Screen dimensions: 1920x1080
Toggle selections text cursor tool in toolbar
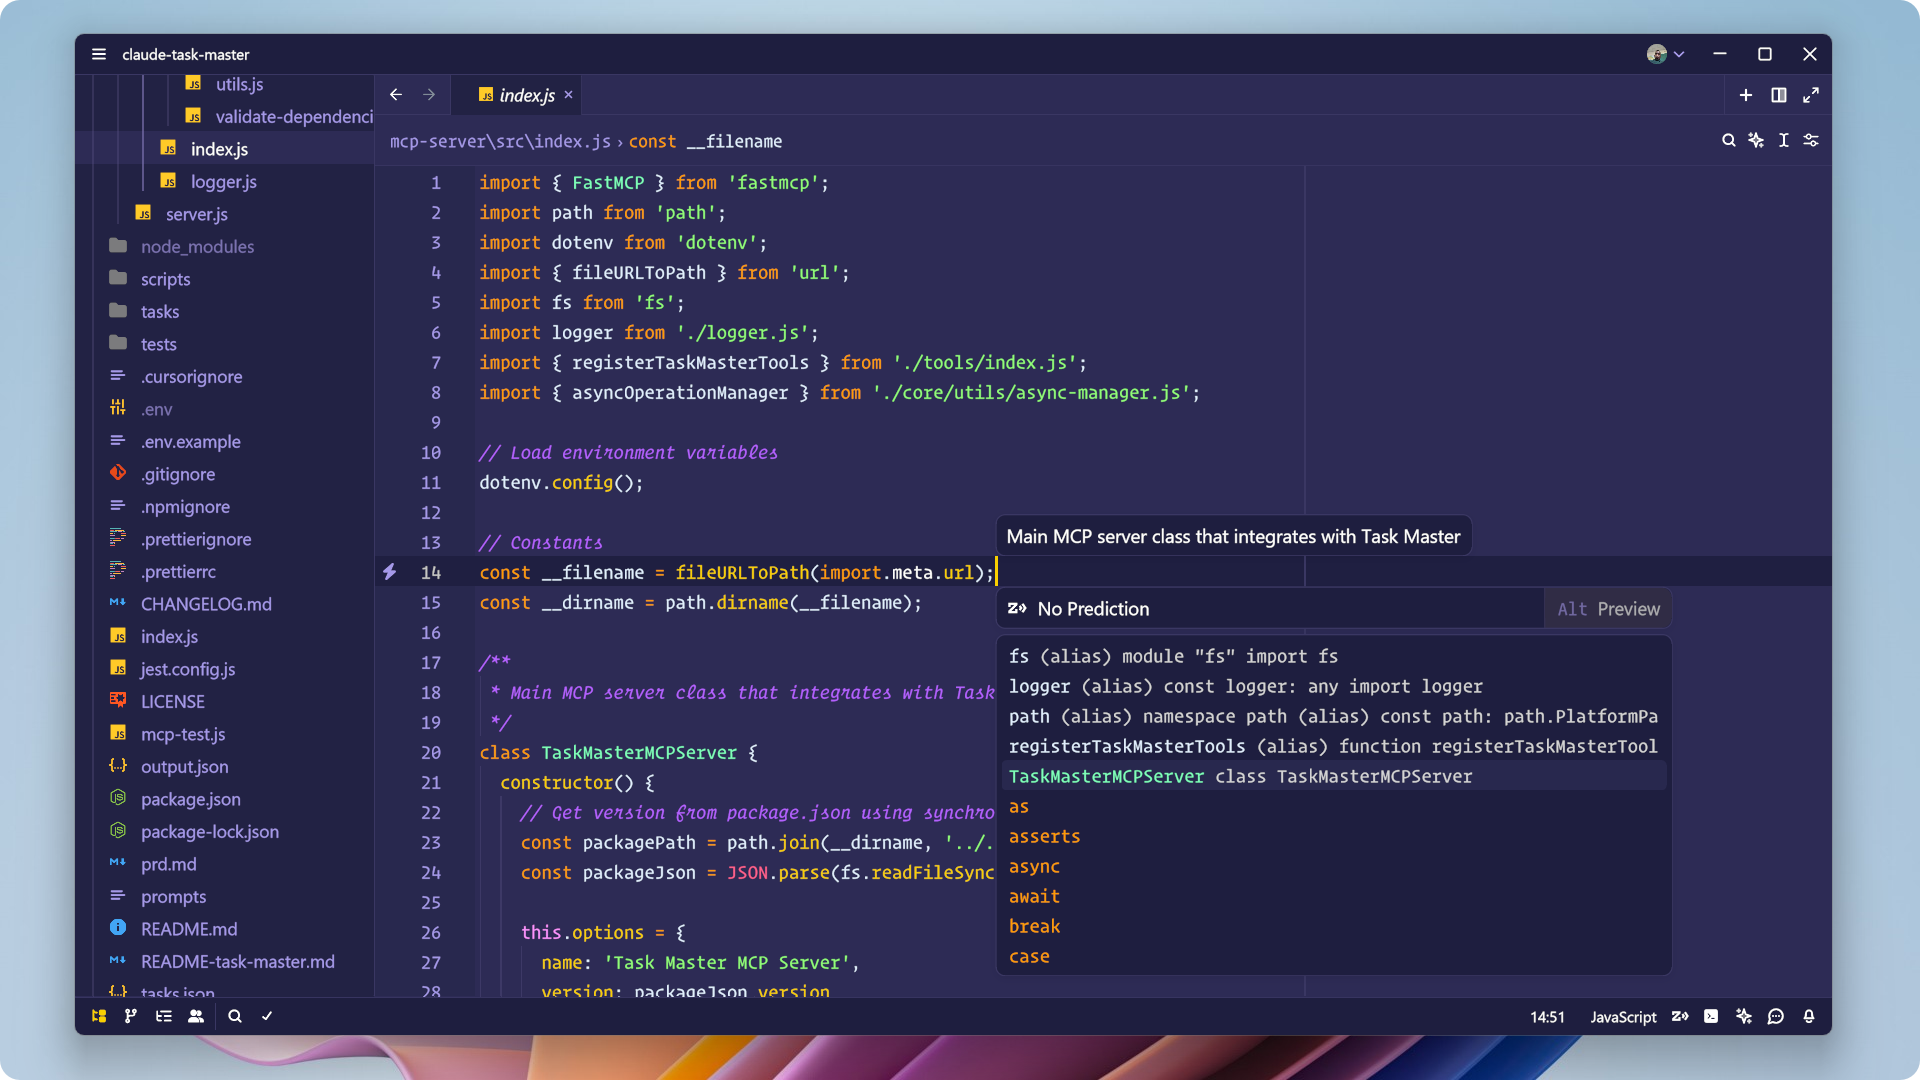1783,140
